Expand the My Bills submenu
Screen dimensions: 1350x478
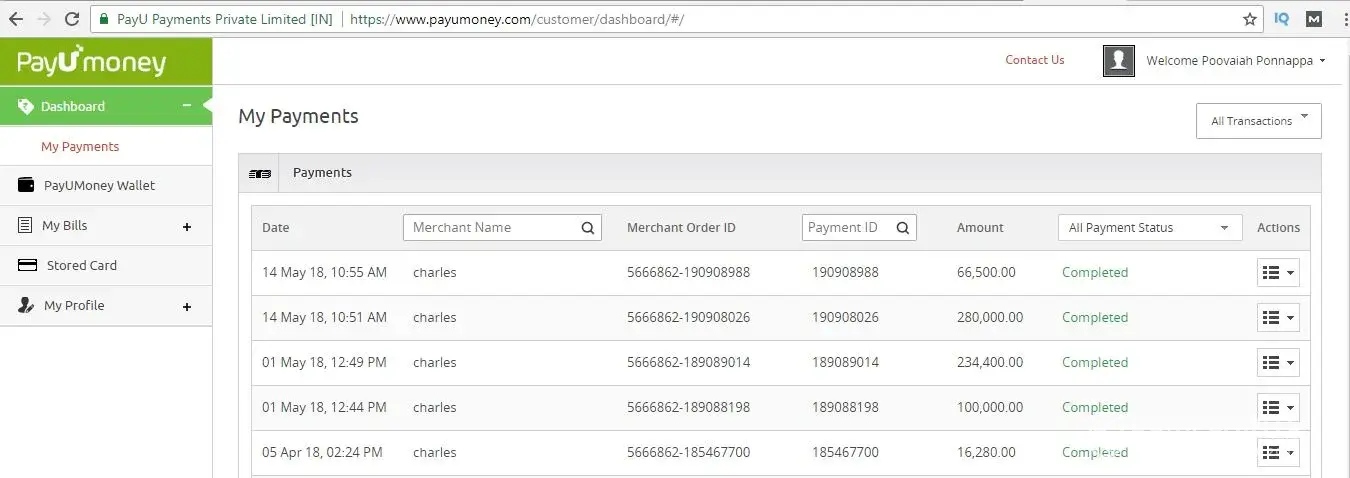coord(186,227)
